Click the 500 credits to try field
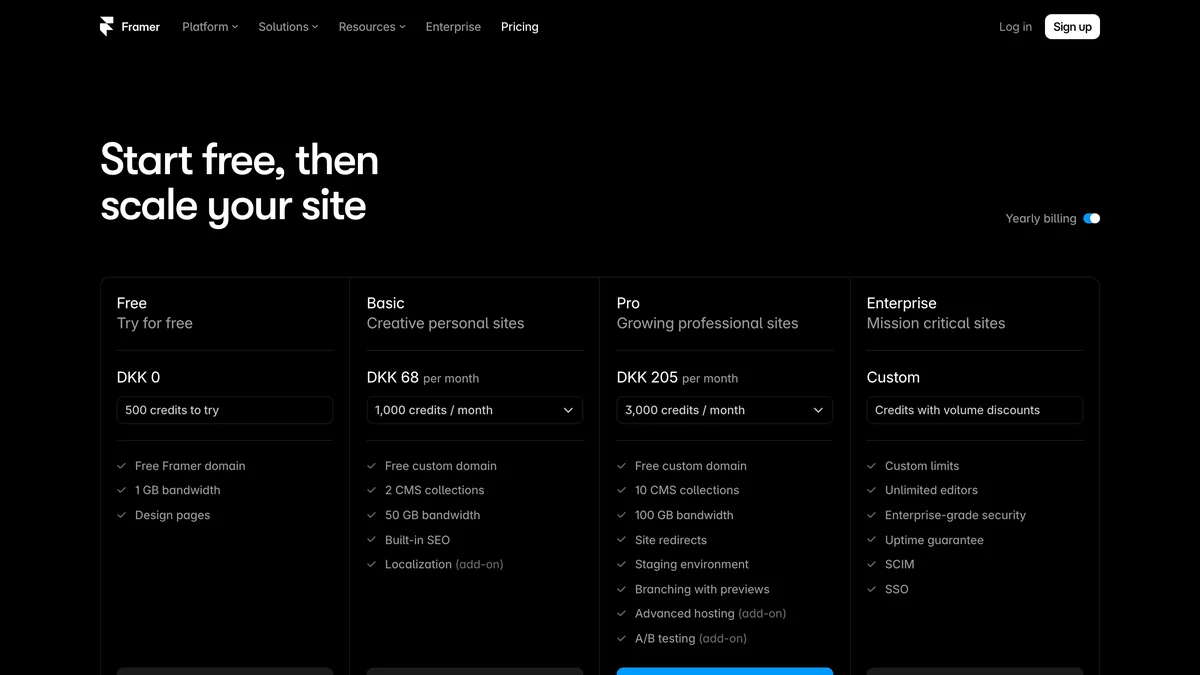The height and width of the screenshot is (675, 1200). pos(225,410)
